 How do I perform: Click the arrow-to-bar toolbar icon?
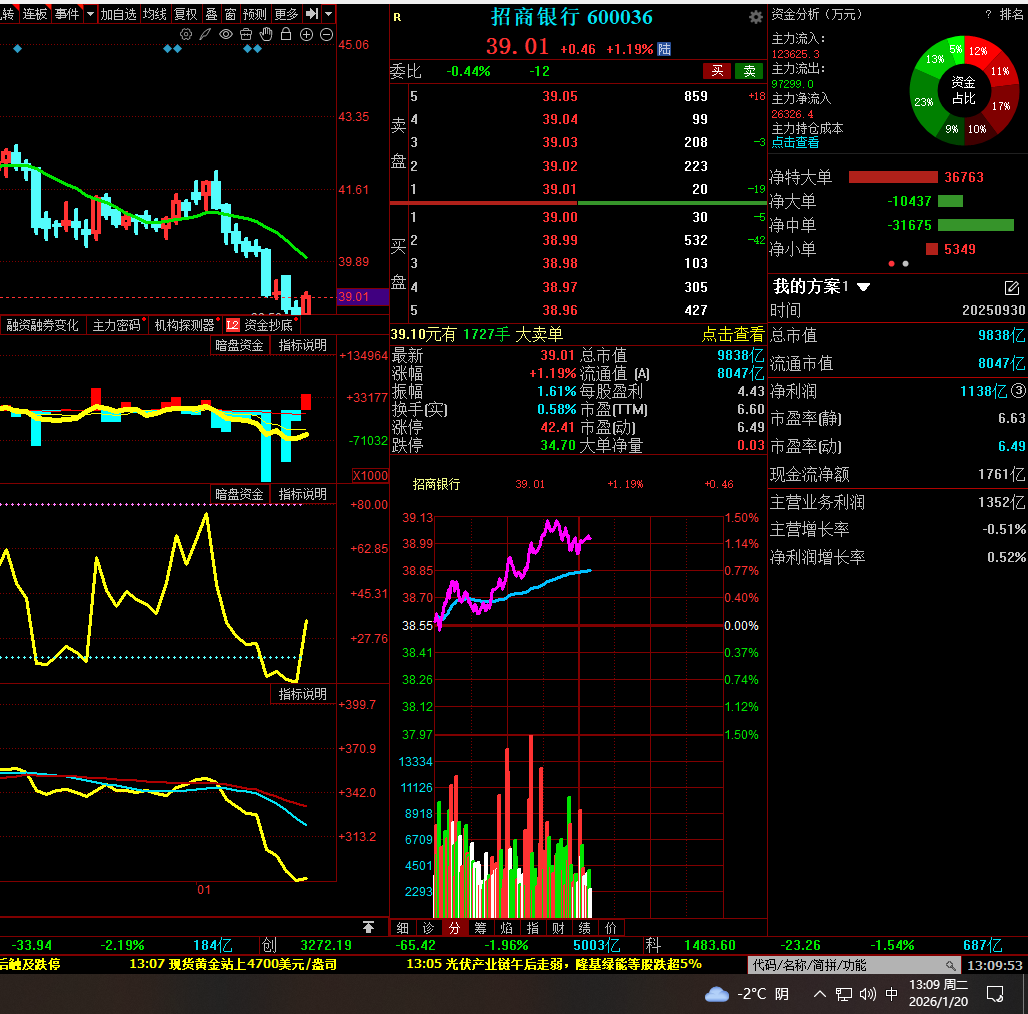pos(312,14)
